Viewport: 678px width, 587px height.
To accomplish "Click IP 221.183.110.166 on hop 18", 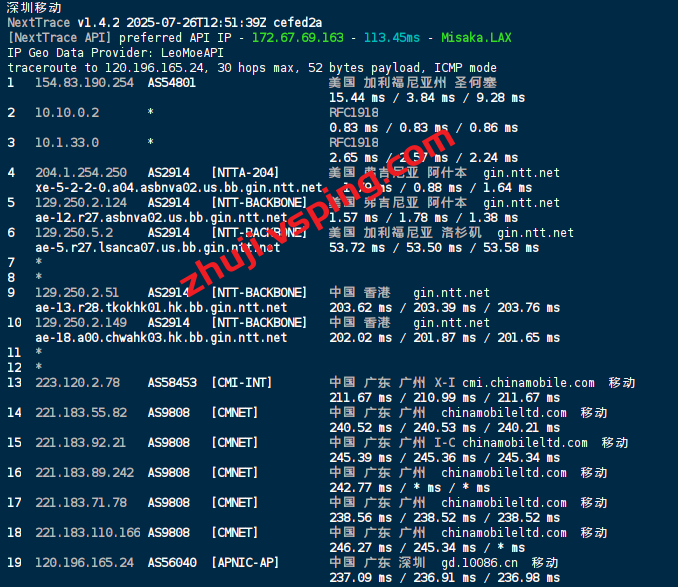I will 88,533.
